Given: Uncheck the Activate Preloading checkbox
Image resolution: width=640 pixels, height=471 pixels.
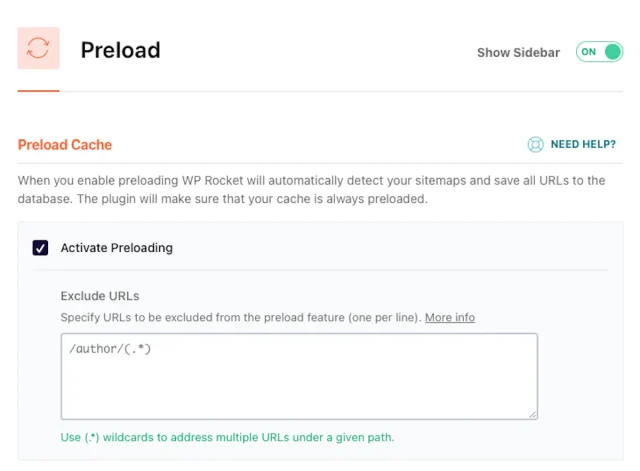Looking at the screenshot, I should pyautogui.click(x=41, y=248).
